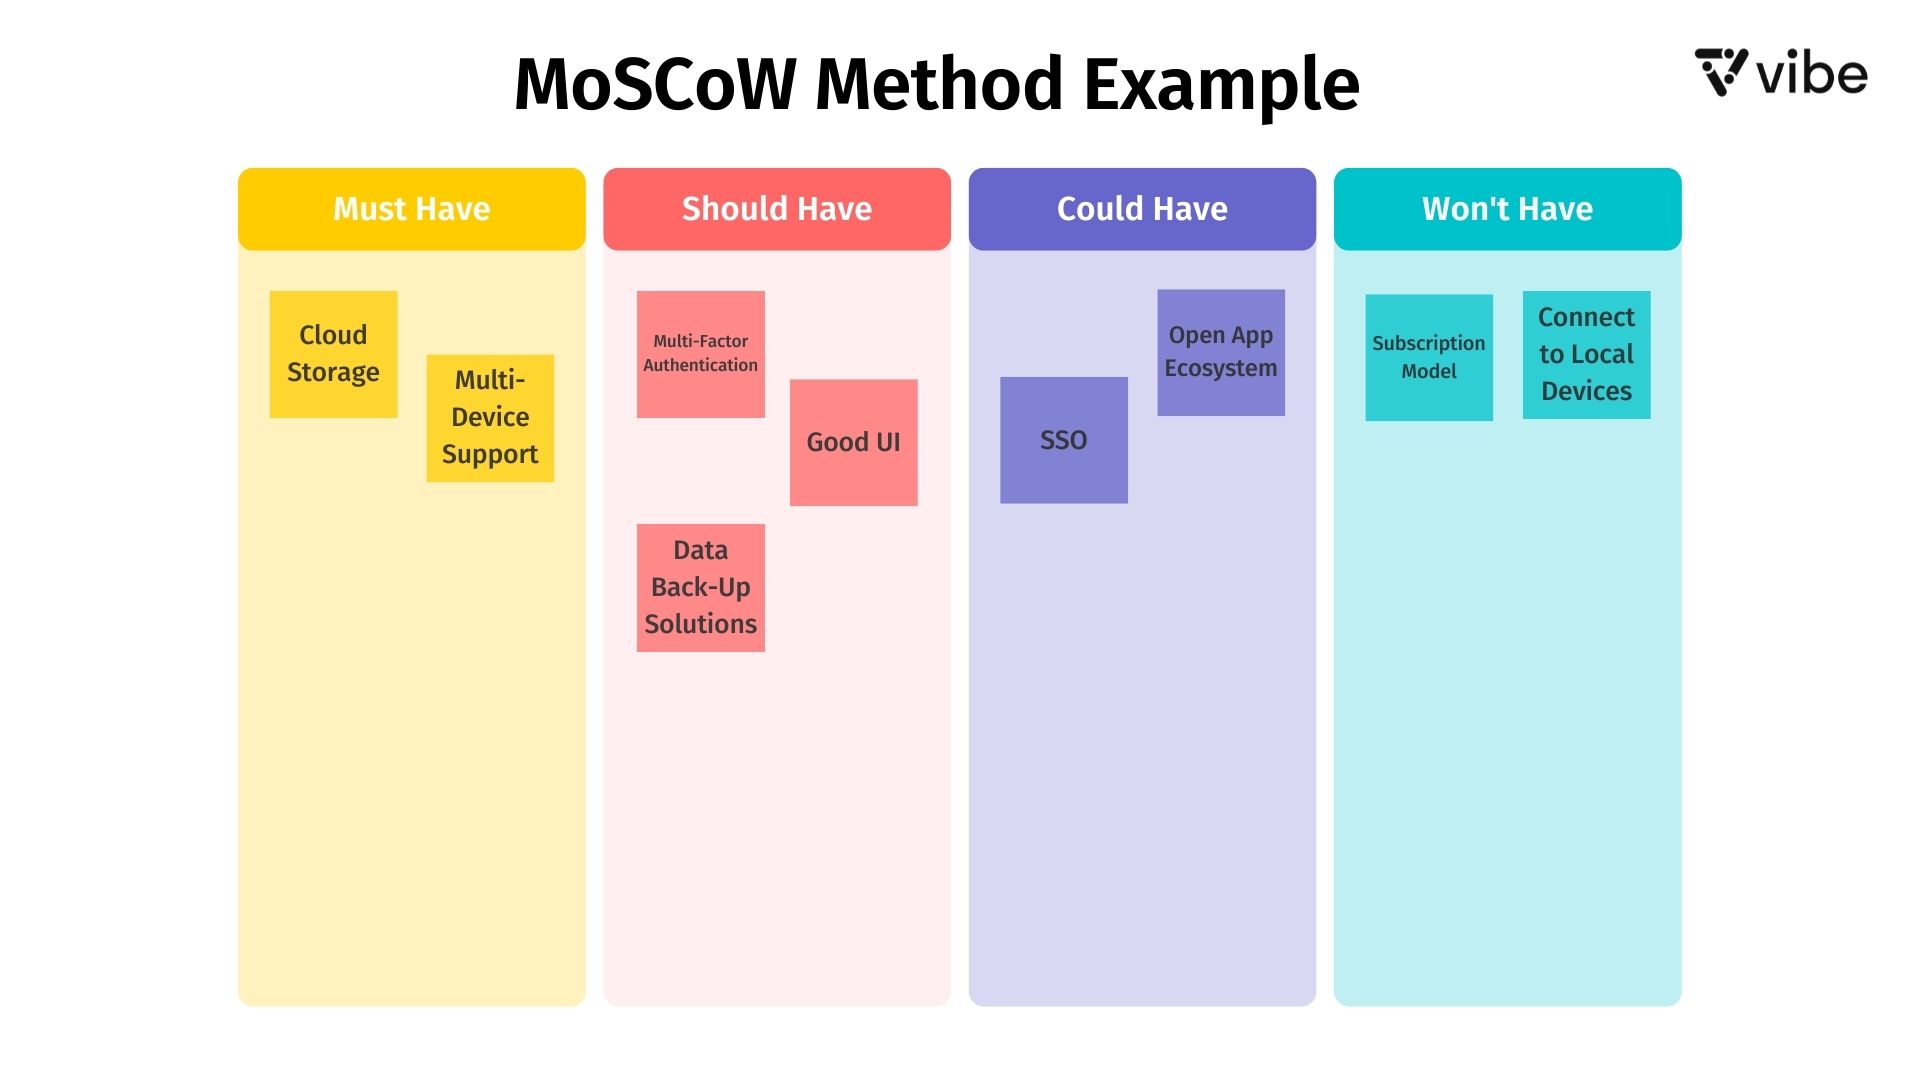
Task: Click the Should Have column header
Action: click(777, 208)
